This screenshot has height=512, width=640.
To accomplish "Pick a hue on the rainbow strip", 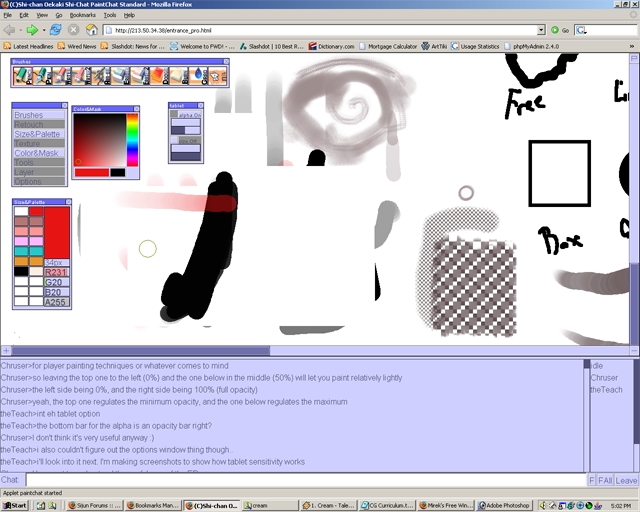I will (x=132, y=140).
